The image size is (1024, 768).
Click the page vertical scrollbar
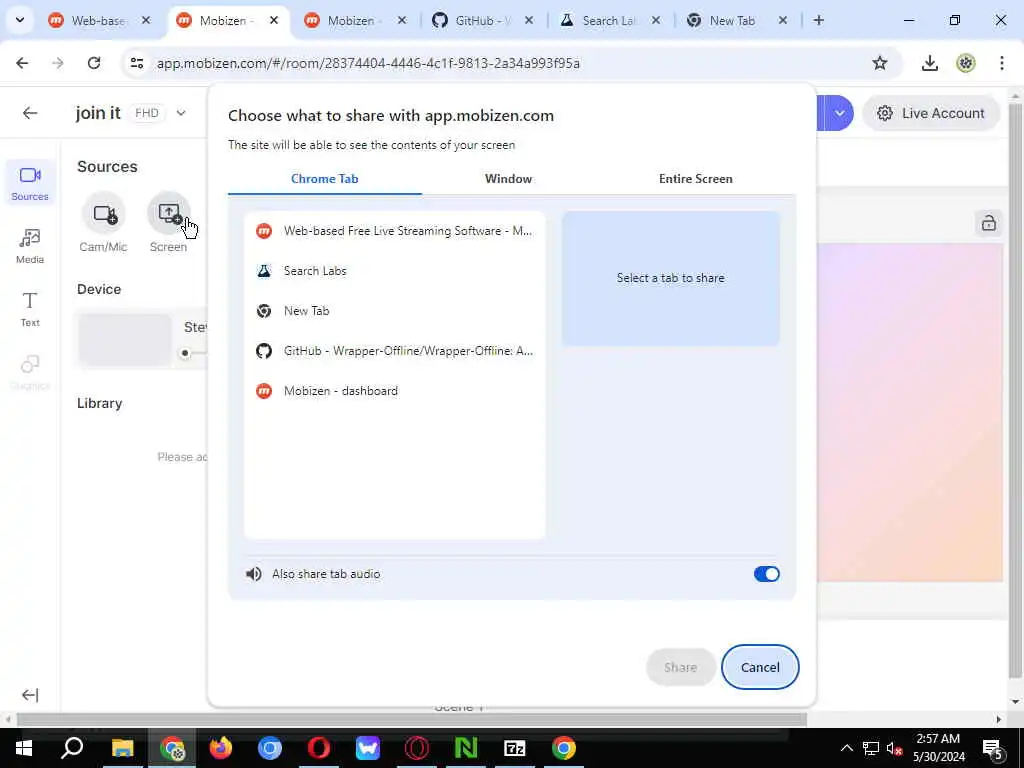click(x=1015, y=389)
